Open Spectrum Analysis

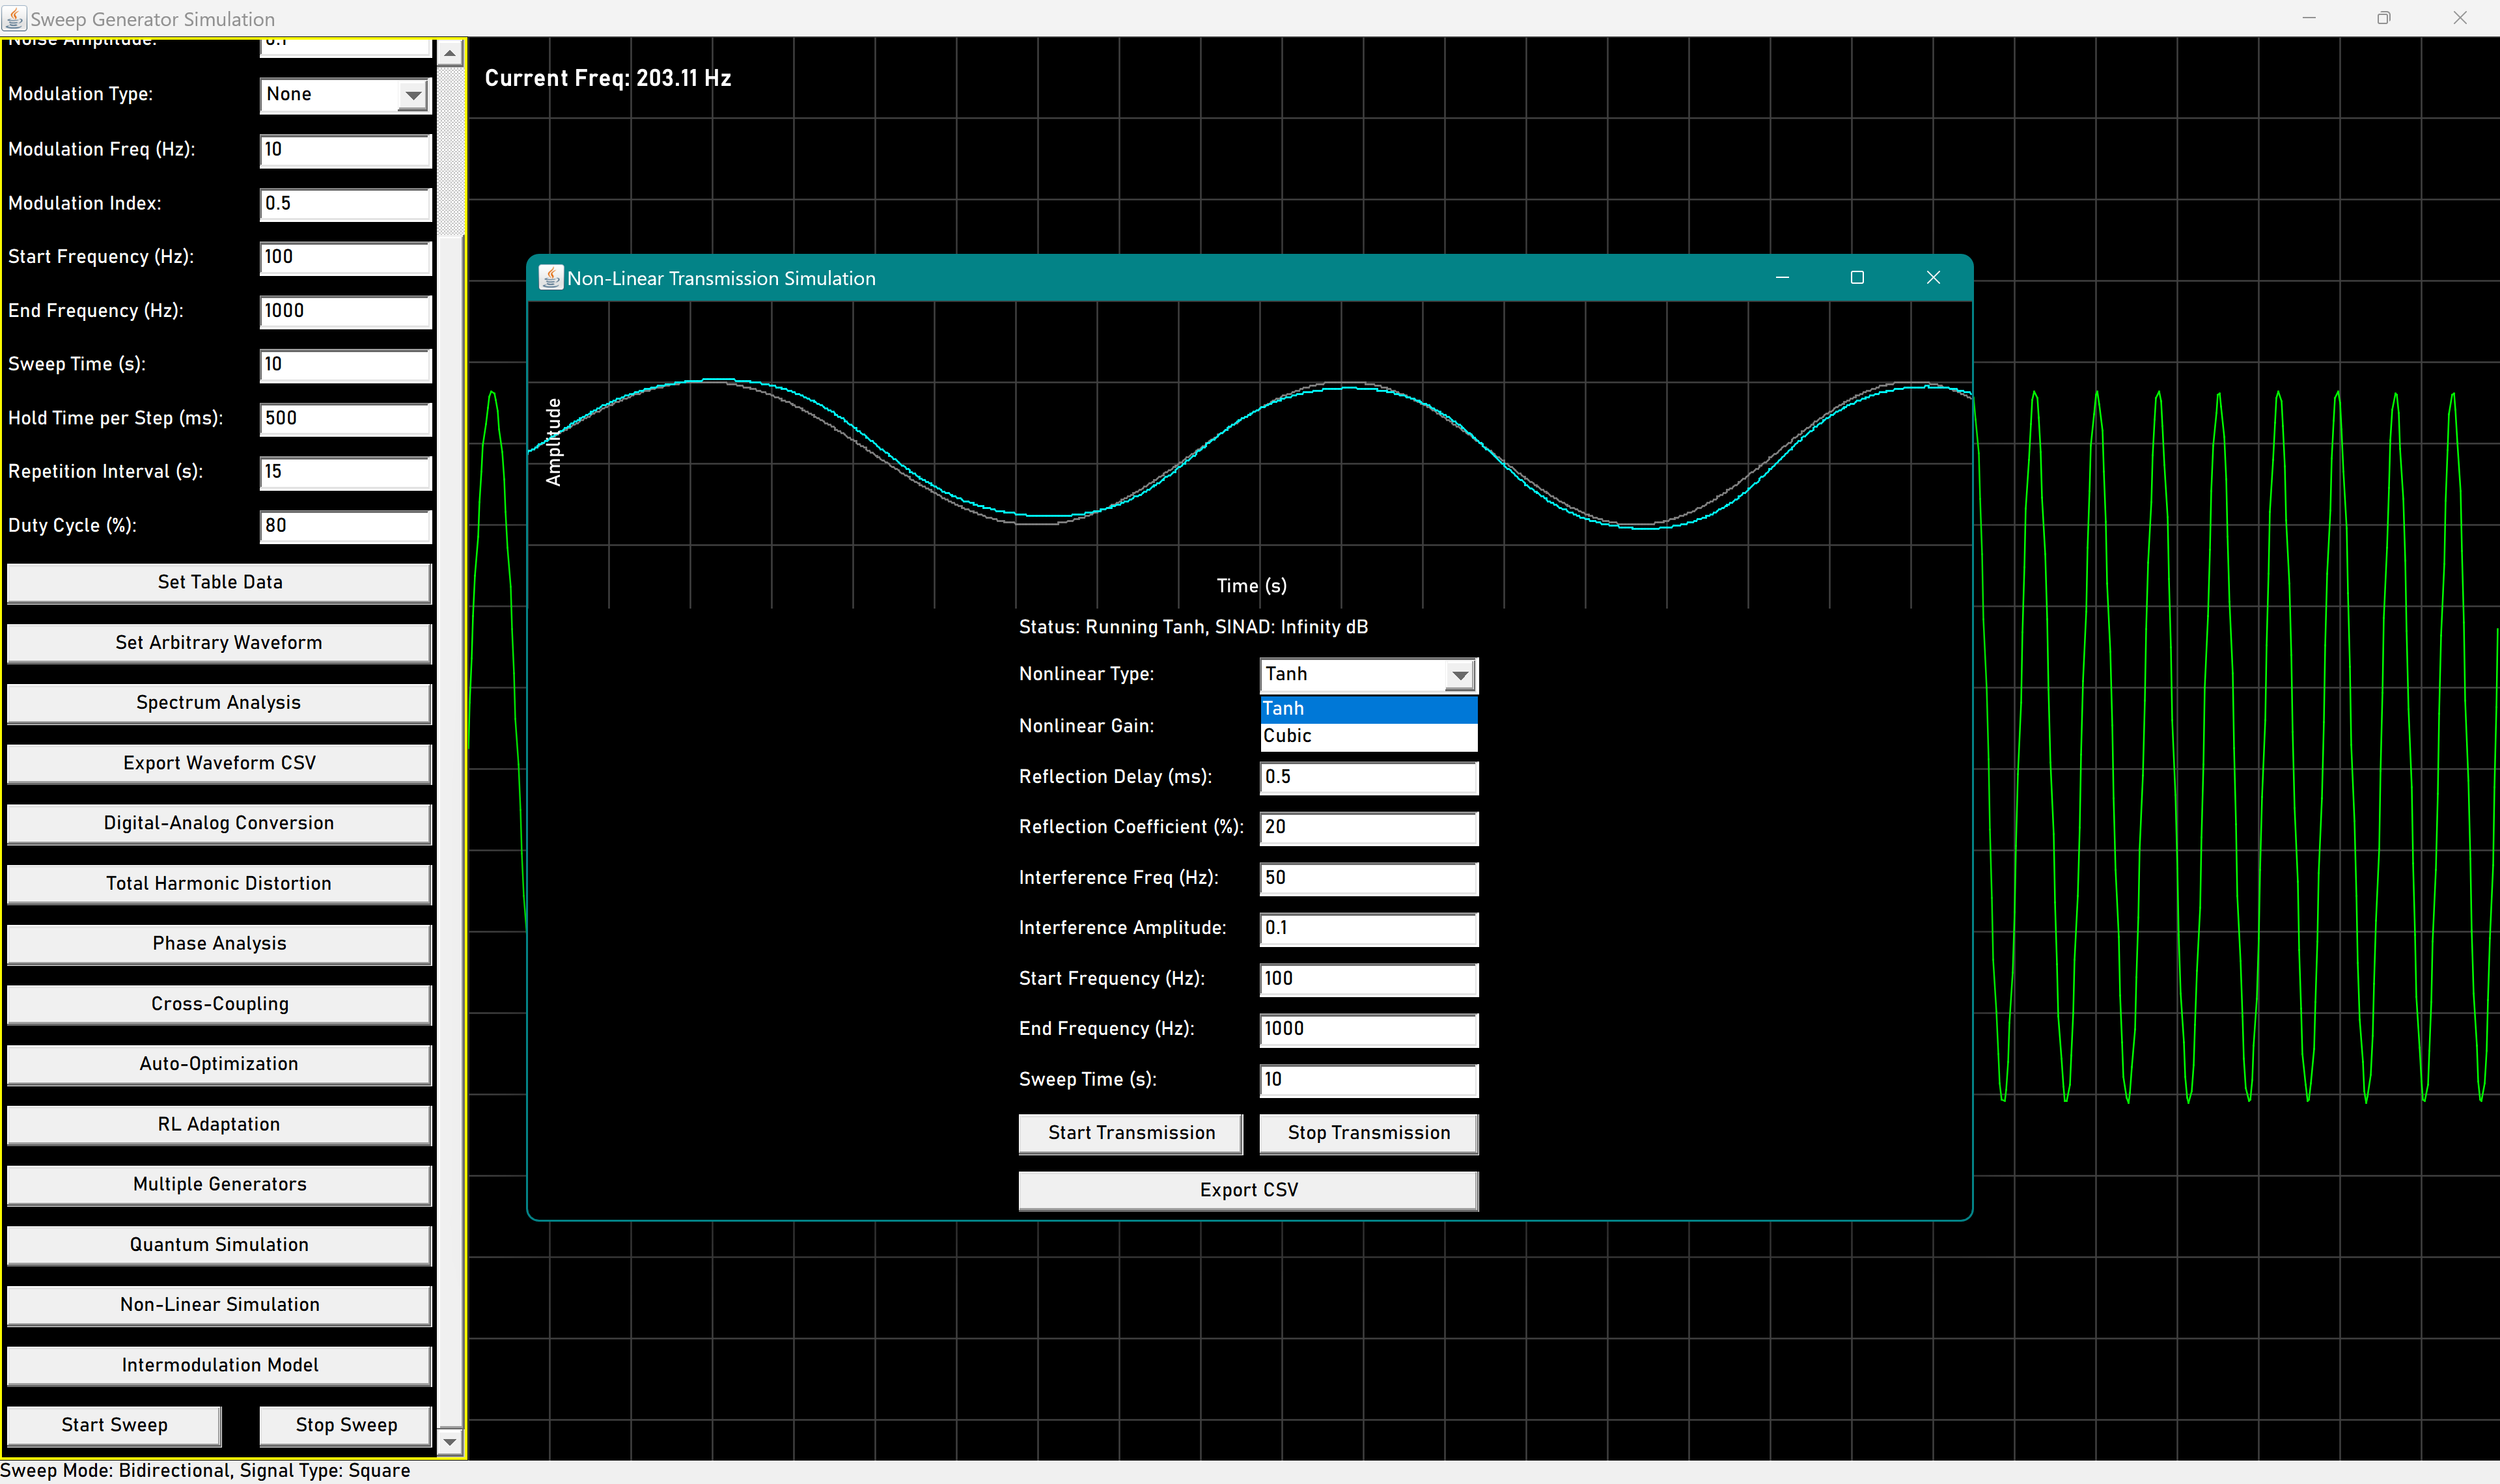point(219,703)
